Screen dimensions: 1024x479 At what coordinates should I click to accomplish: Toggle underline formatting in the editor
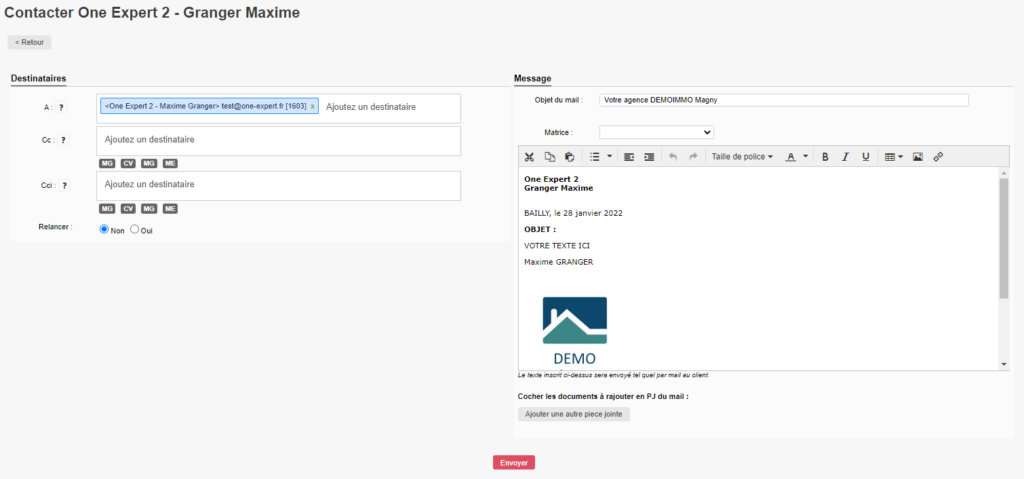(x=865, y=157)
